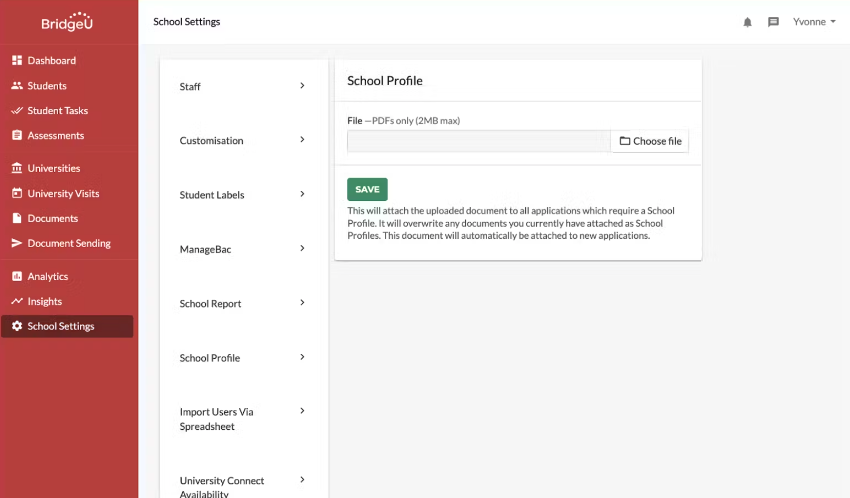850x498 pixels.
Task: Expand School Report chevron
Action: [x=302, y=302]
